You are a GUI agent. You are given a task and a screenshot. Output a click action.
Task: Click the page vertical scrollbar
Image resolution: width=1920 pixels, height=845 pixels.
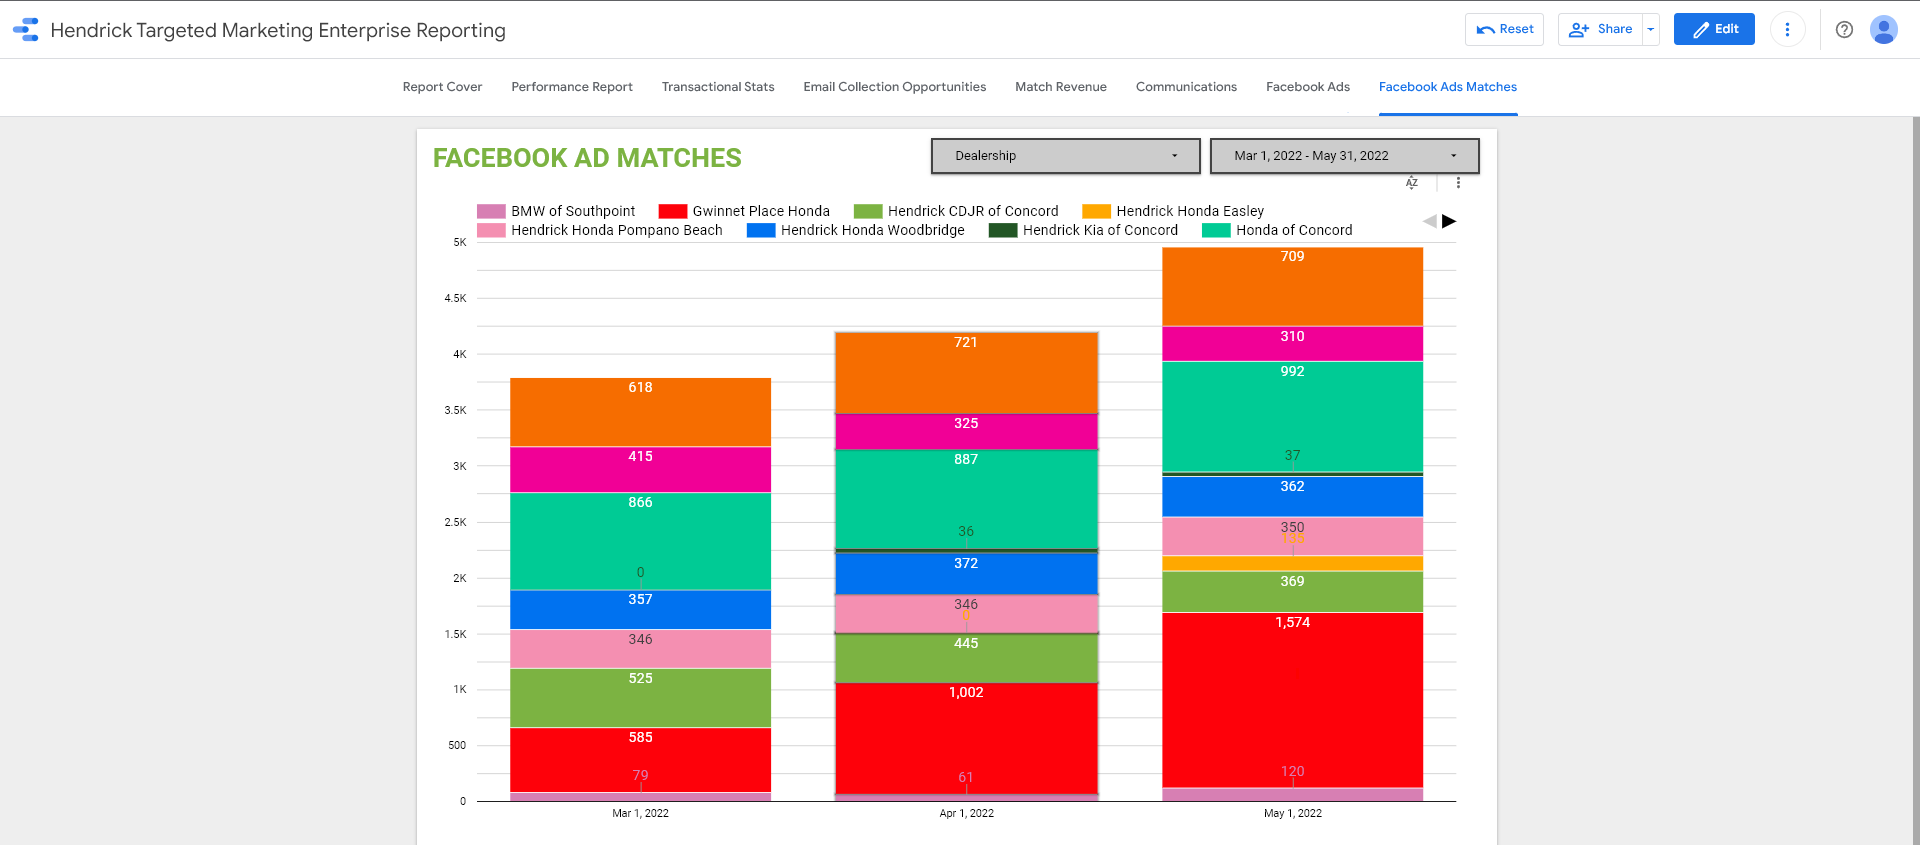pyautogui.click(x=1915, y=481)
